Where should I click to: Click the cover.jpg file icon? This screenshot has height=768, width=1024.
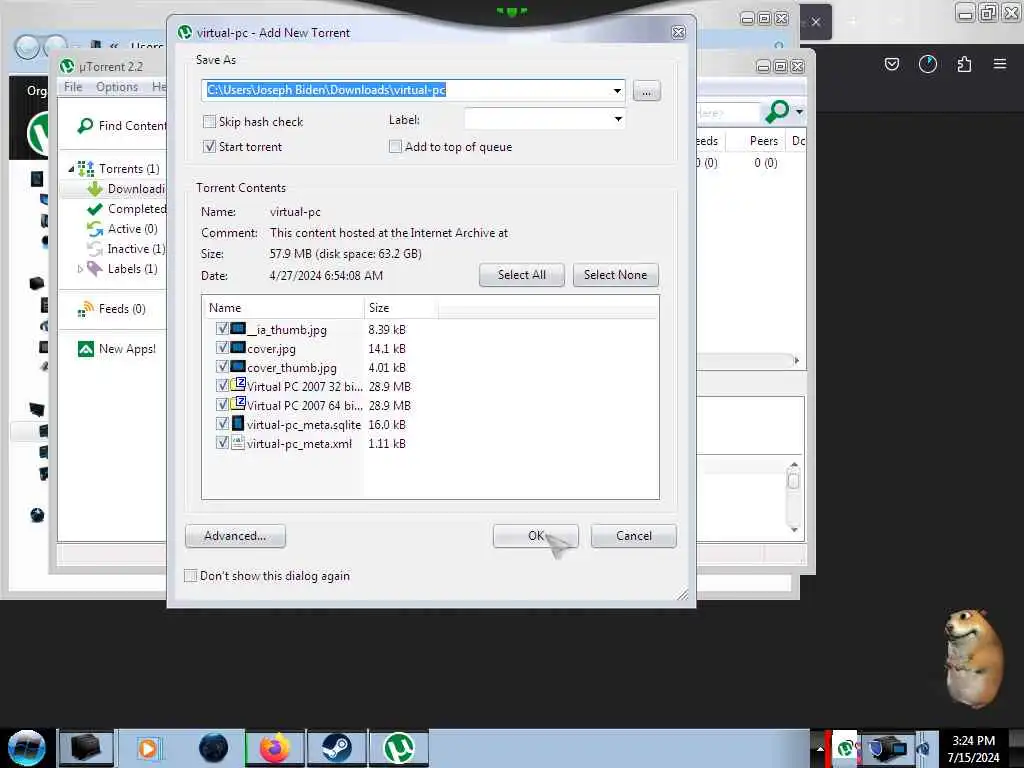(238, 347)
